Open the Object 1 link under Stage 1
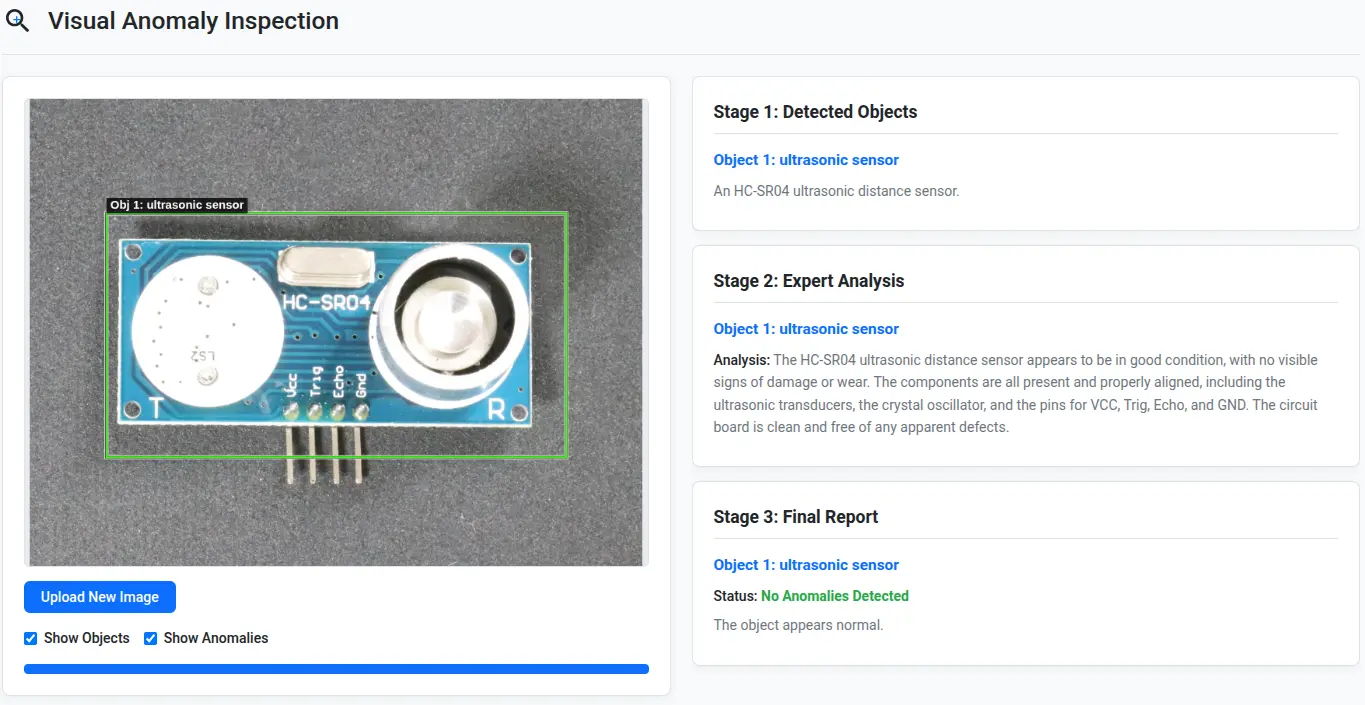Screen dimensions: 1365x705 pyautogui.click(x=805, y=160)
